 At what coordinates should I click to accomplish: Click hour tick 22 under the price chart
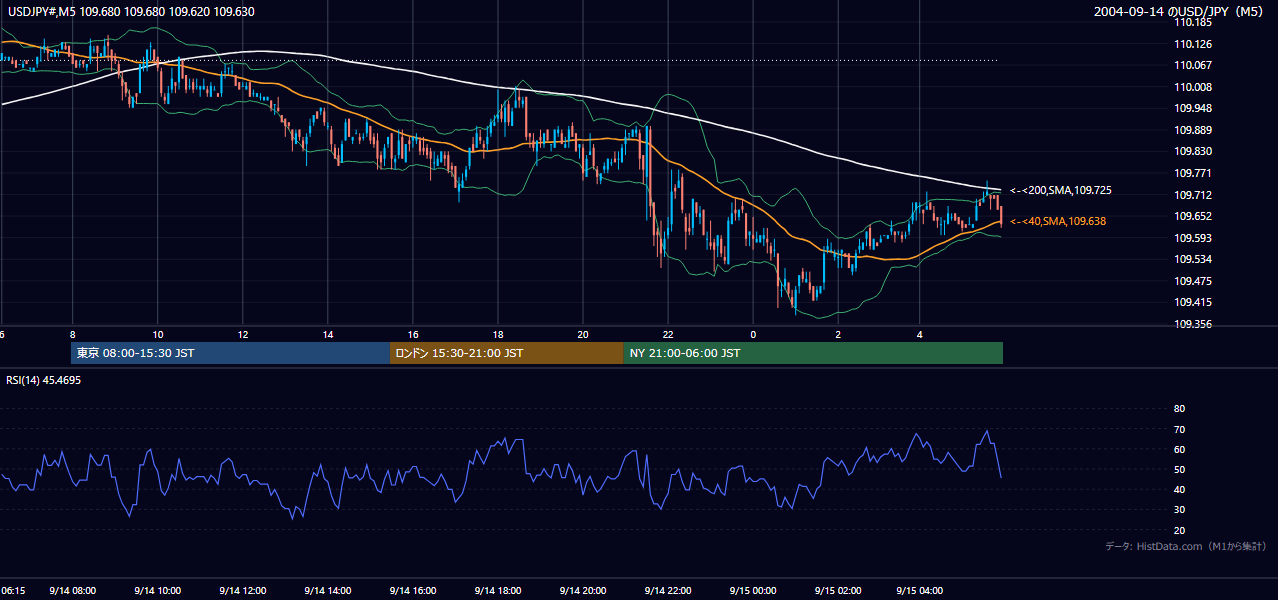click(668, 334)
